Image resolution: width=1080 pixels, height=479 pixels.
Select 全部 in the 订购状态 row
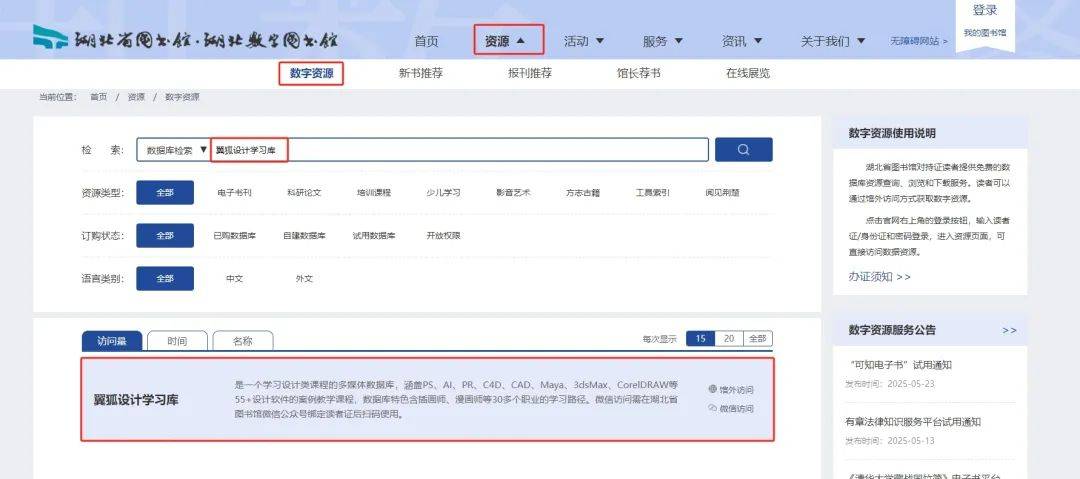tap(165, 236)
